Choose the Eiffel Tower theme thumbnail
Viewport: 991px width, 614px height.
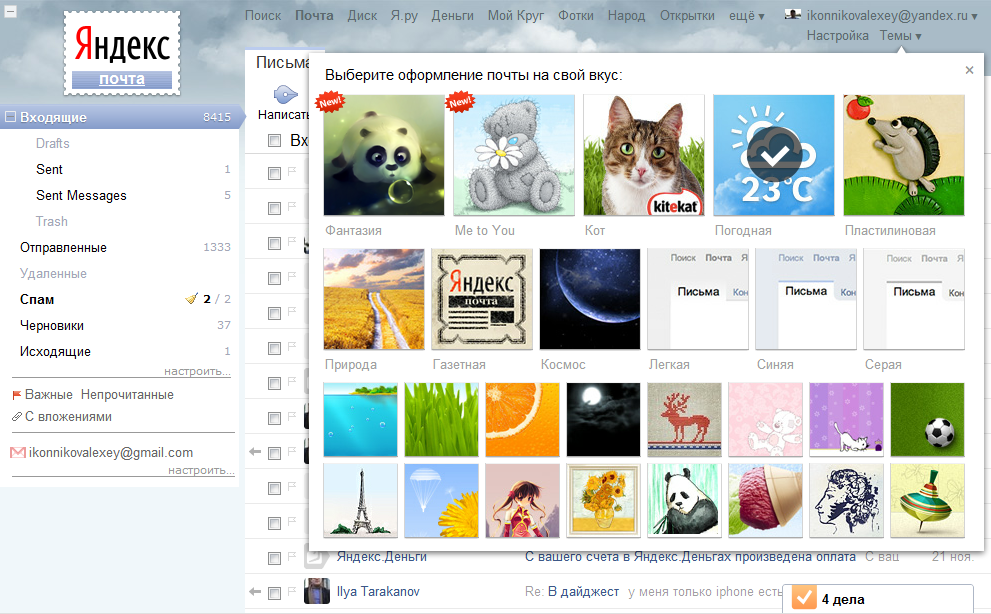[360, 500]
